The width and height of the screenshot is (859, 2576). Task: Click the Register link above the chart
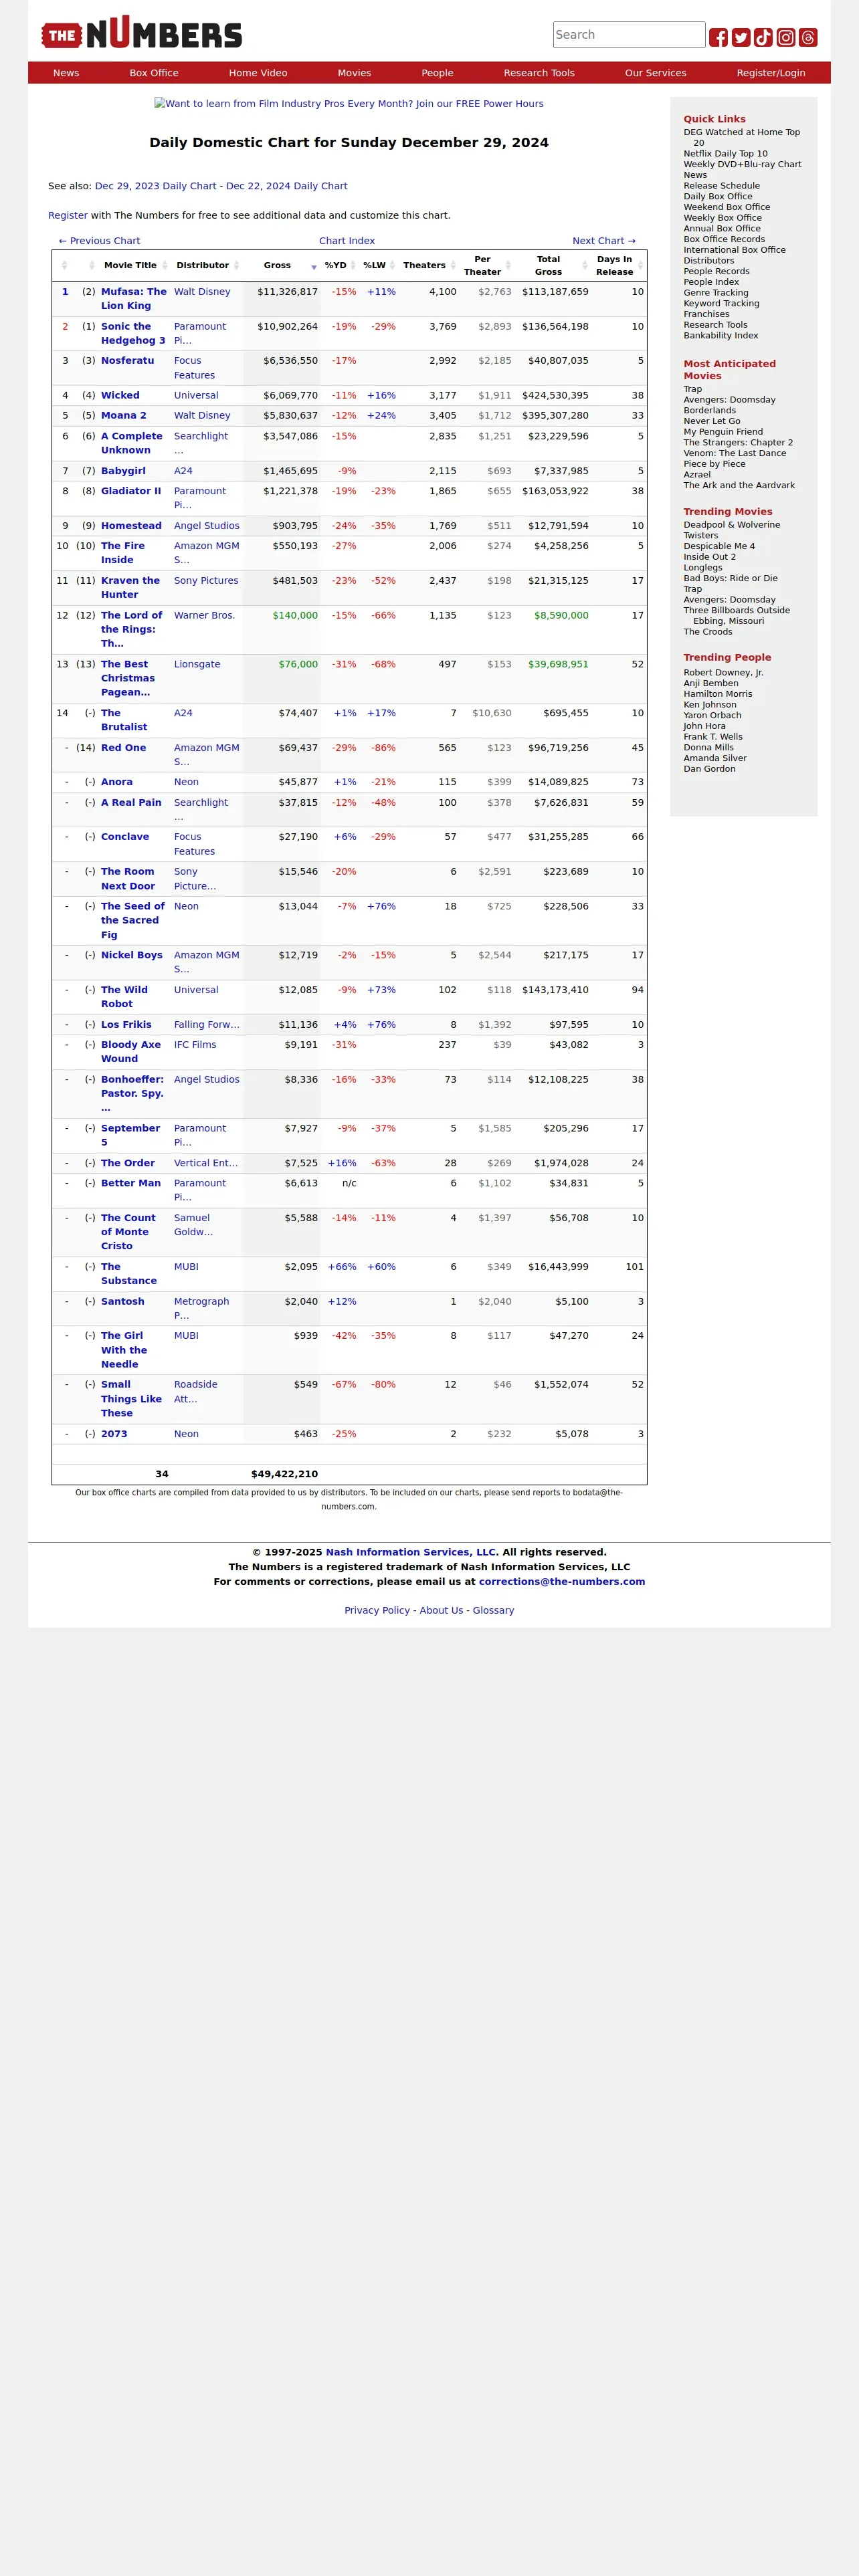tap(68, 215)
